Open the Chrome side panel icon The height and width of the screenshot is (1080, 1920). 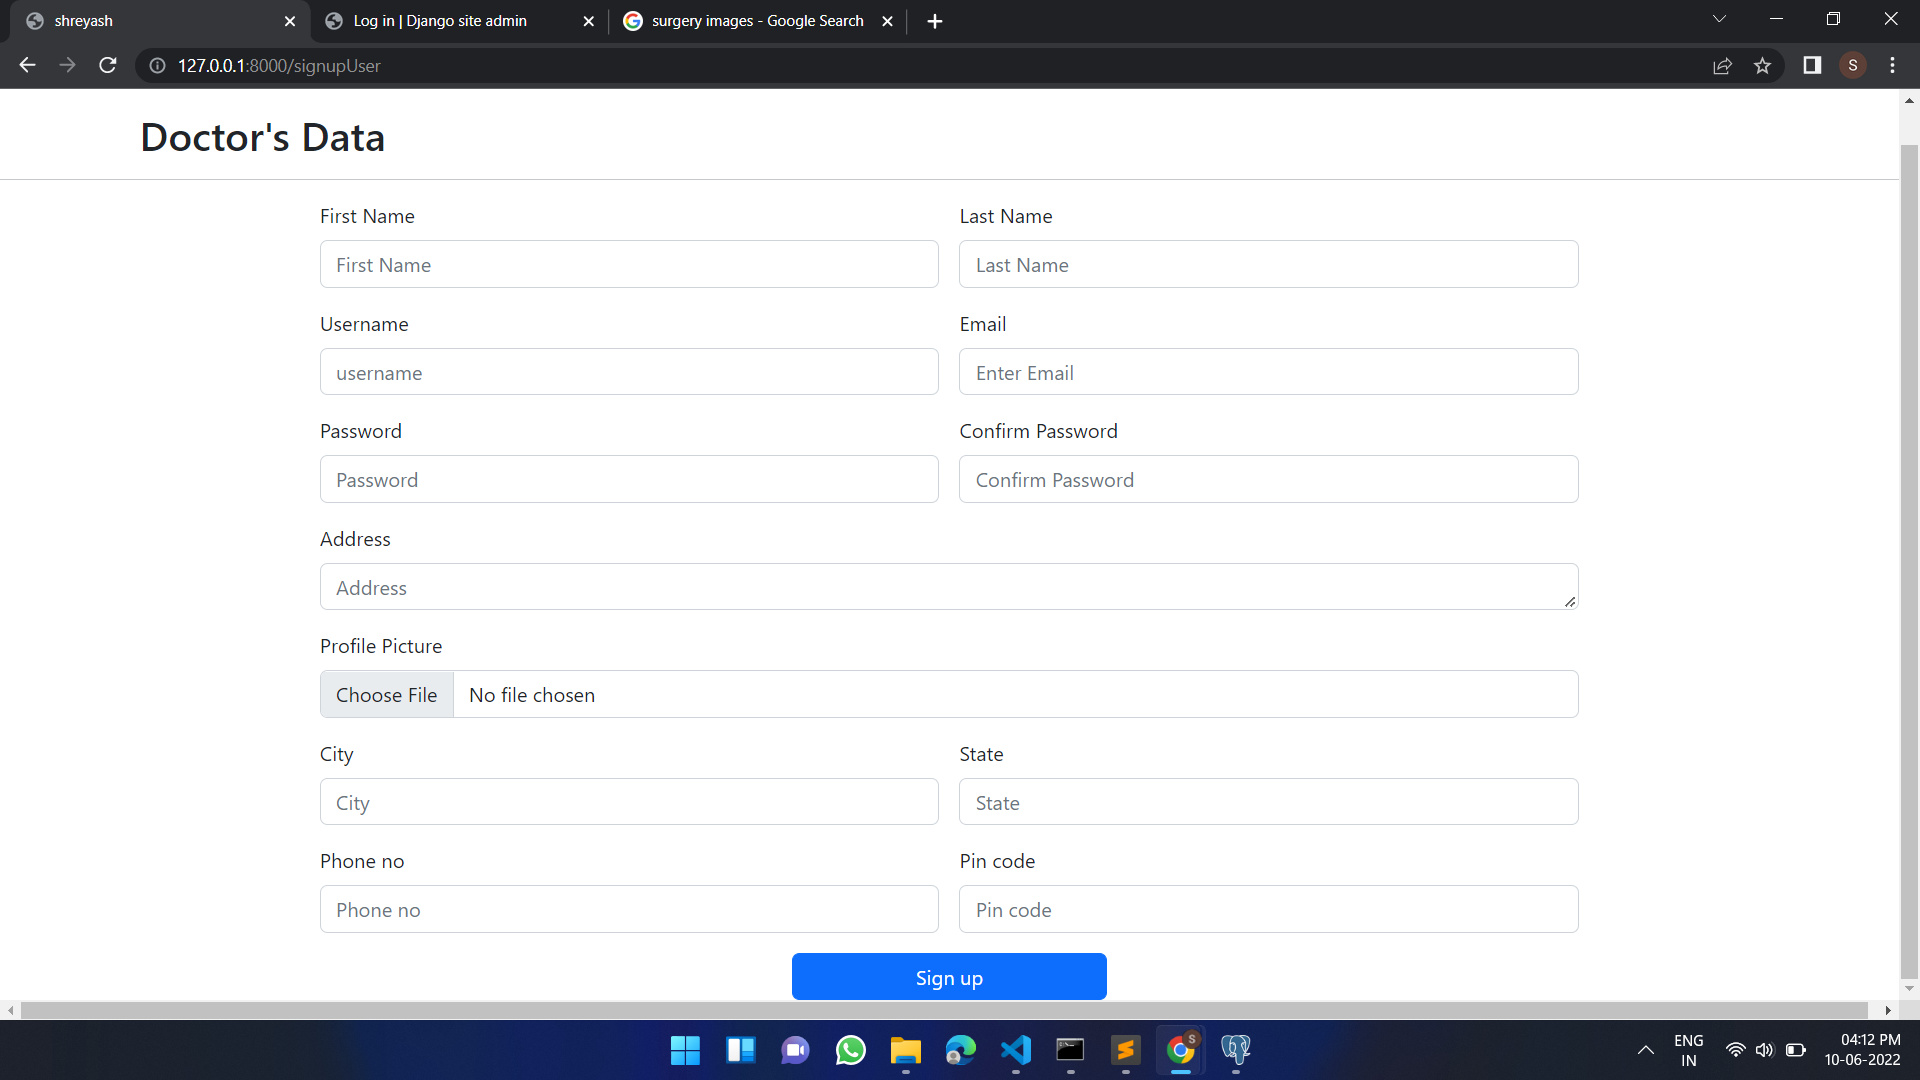(x=1812, y=65)
